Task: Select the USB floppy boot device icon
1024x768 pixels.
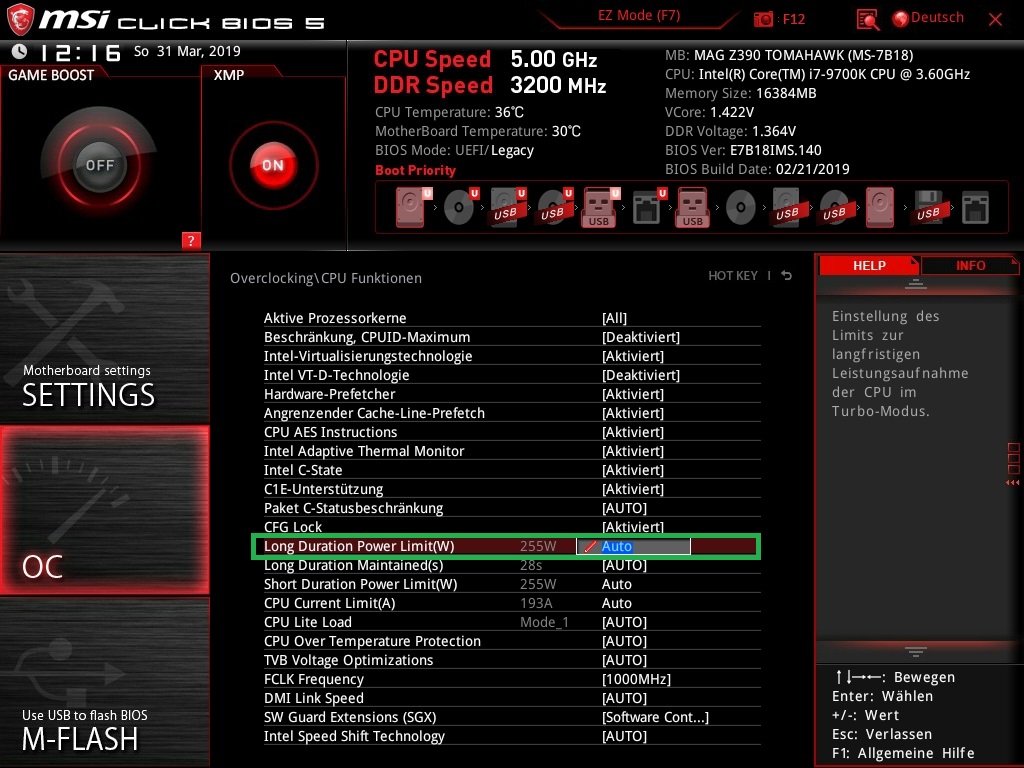Action: click(x=928, y=207)
